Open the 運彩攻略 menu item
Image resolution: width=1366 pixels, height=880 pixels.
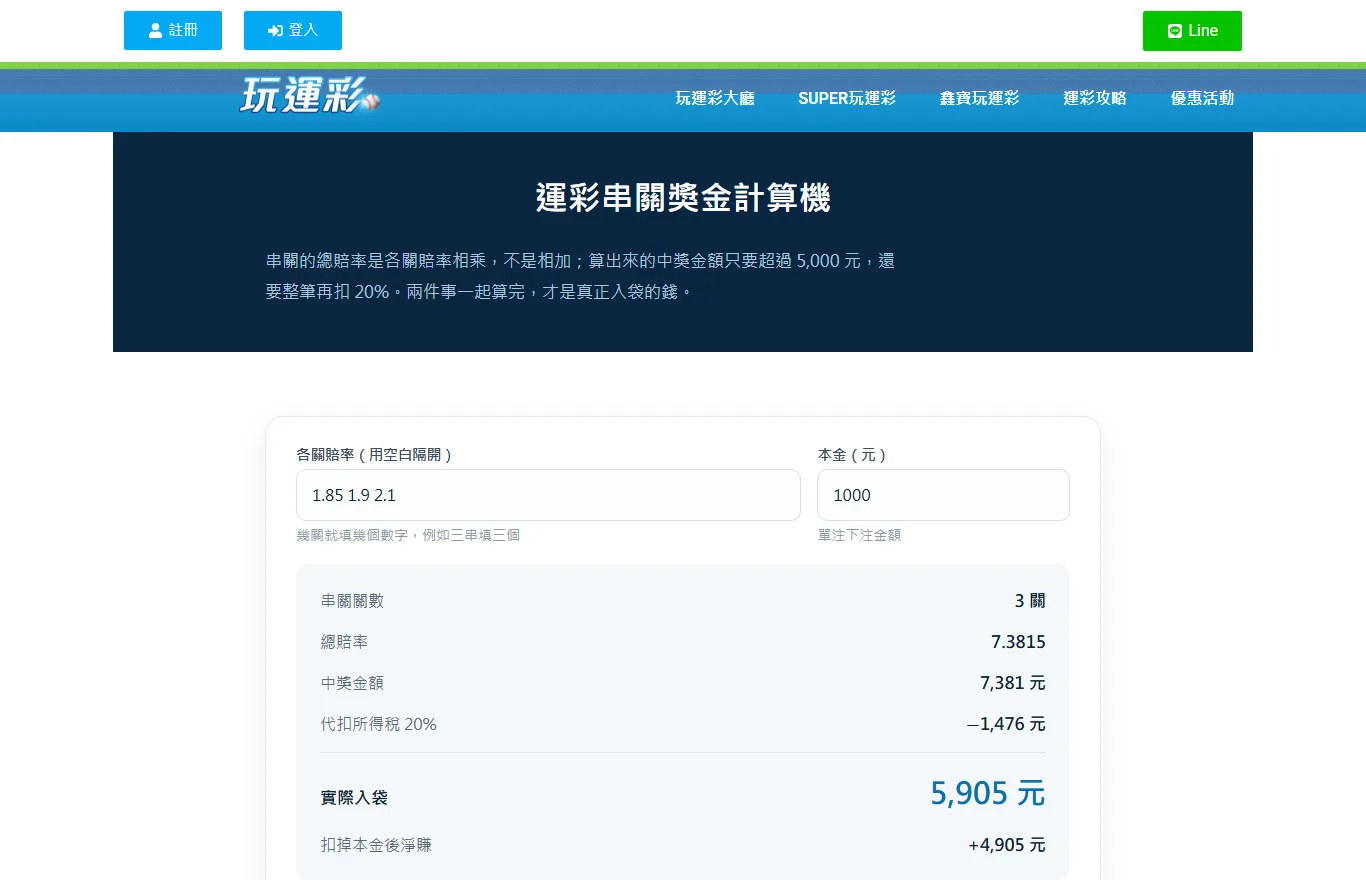pyautogui.click(x=1095, y=98)
